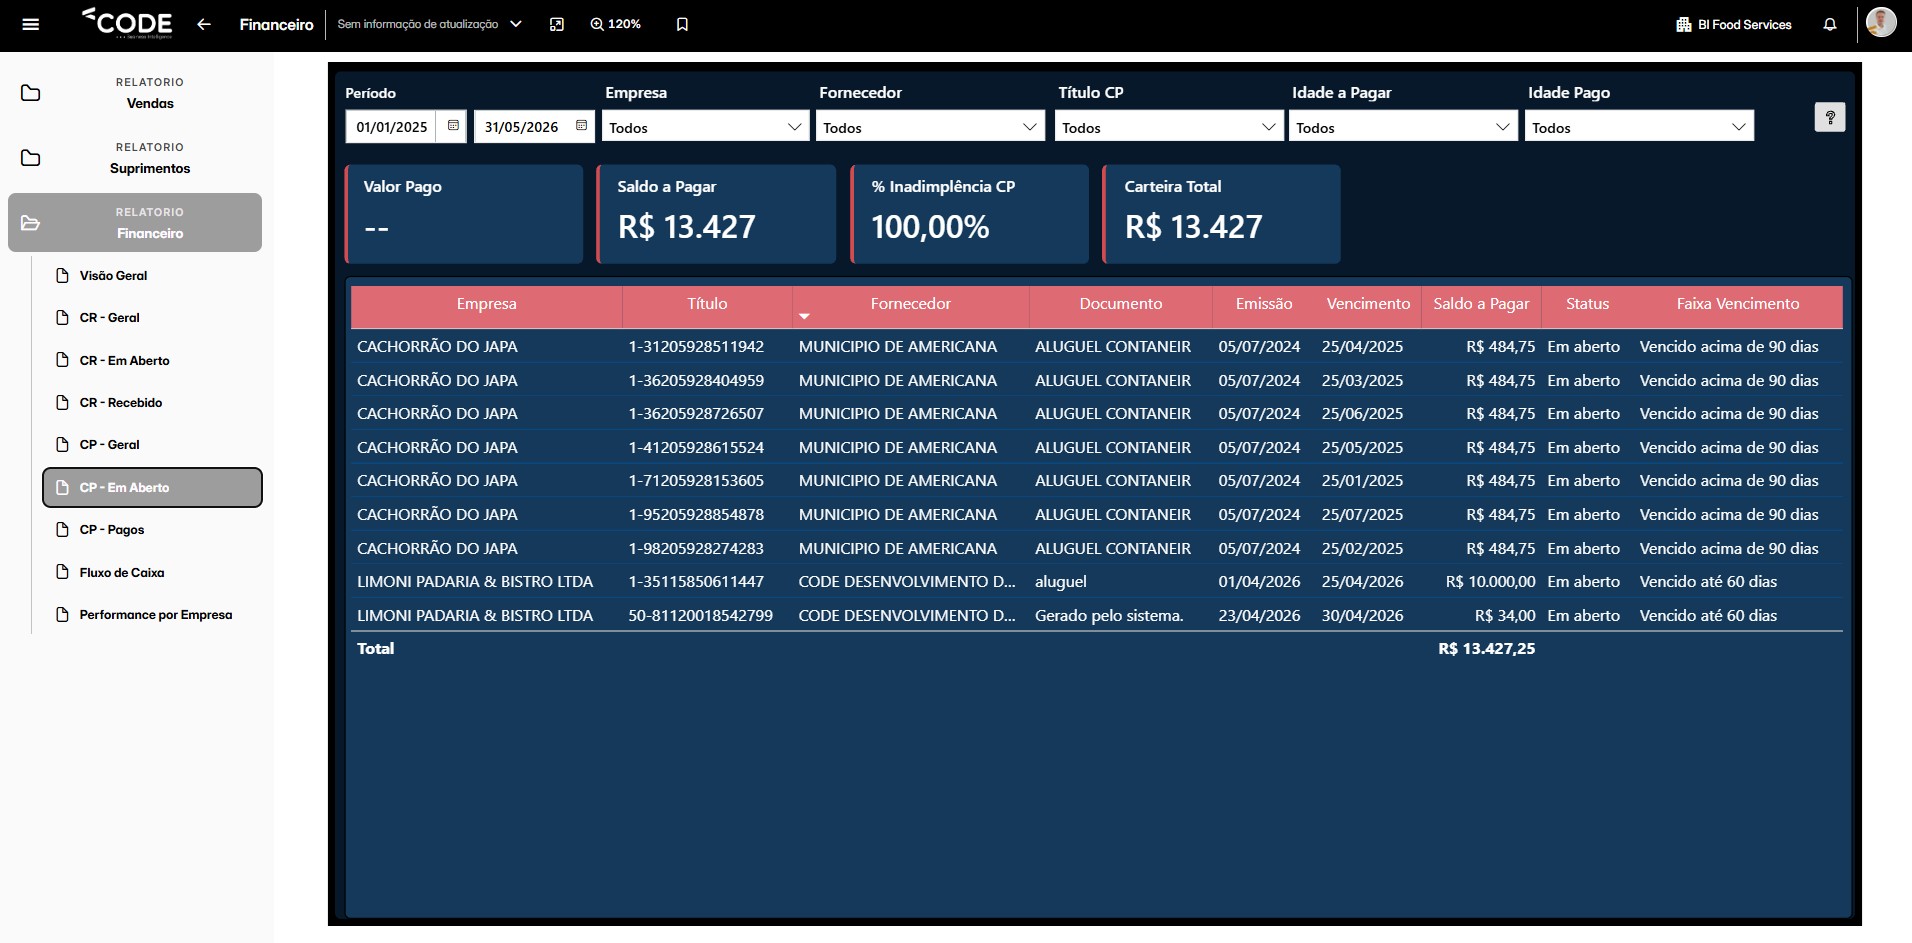Bookmark this report with the bookmark icon

682,24
